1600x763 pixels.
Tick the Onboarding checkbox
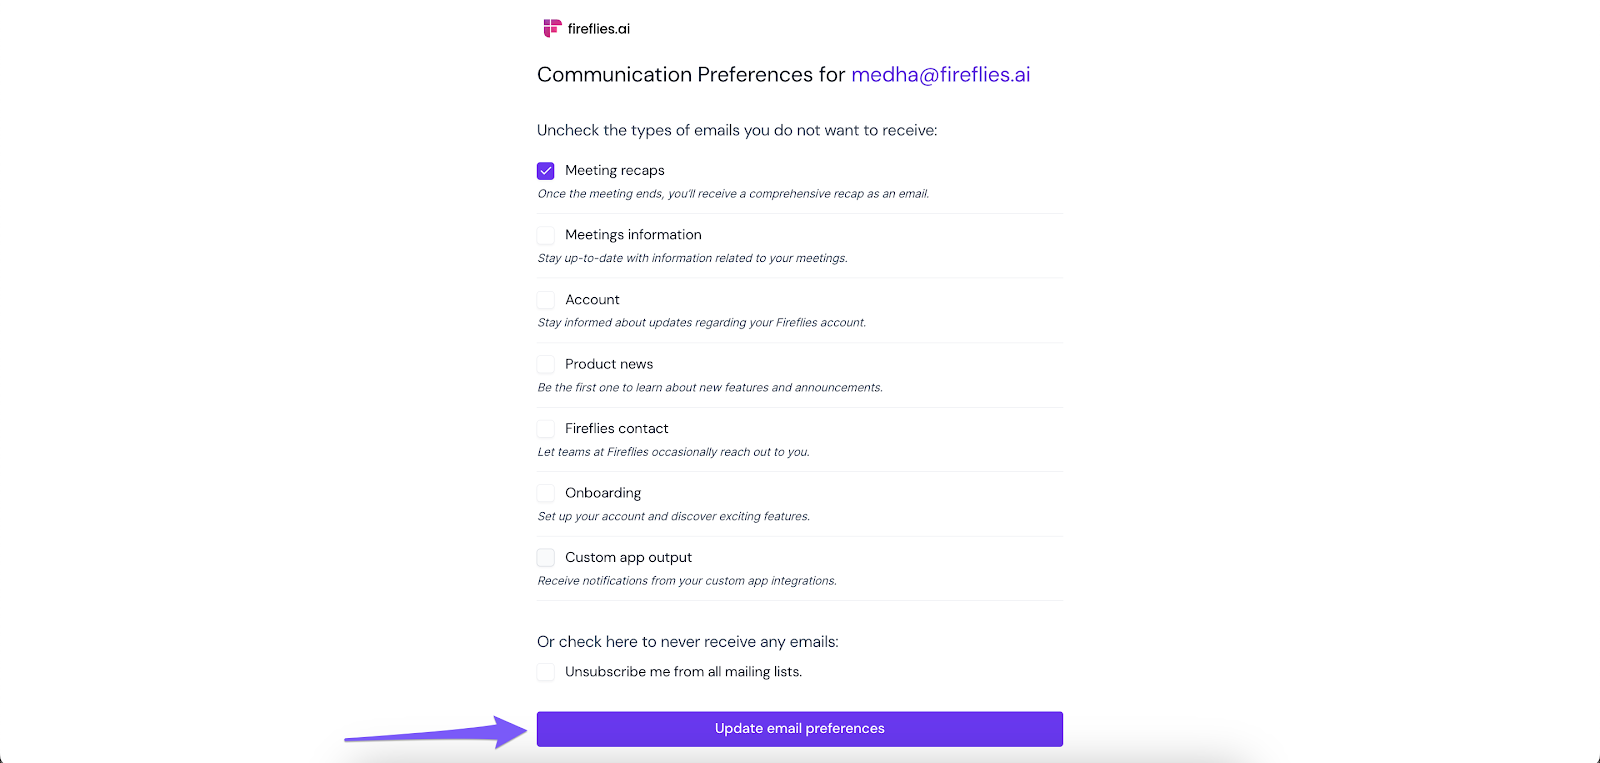pyautogui.click(x=546, y=493)
